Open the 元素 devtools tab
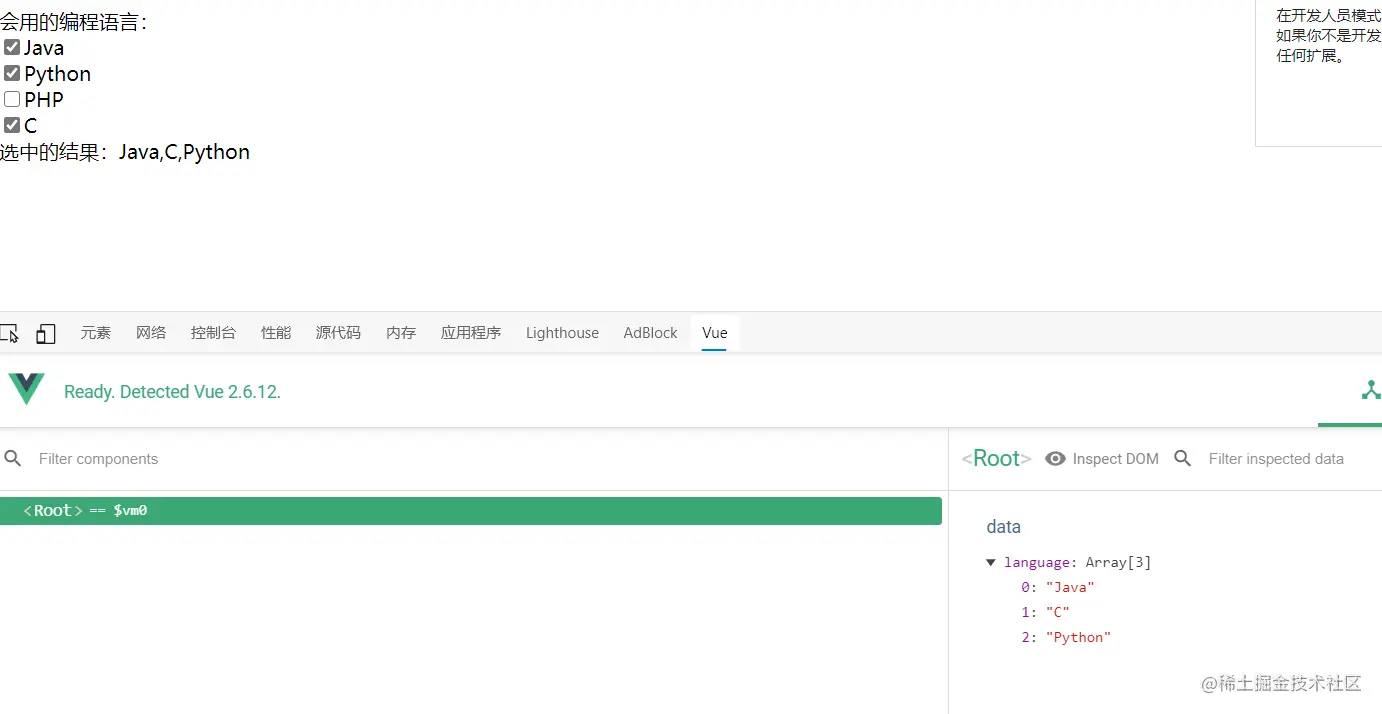1382x714 pixels. [96, 333]
